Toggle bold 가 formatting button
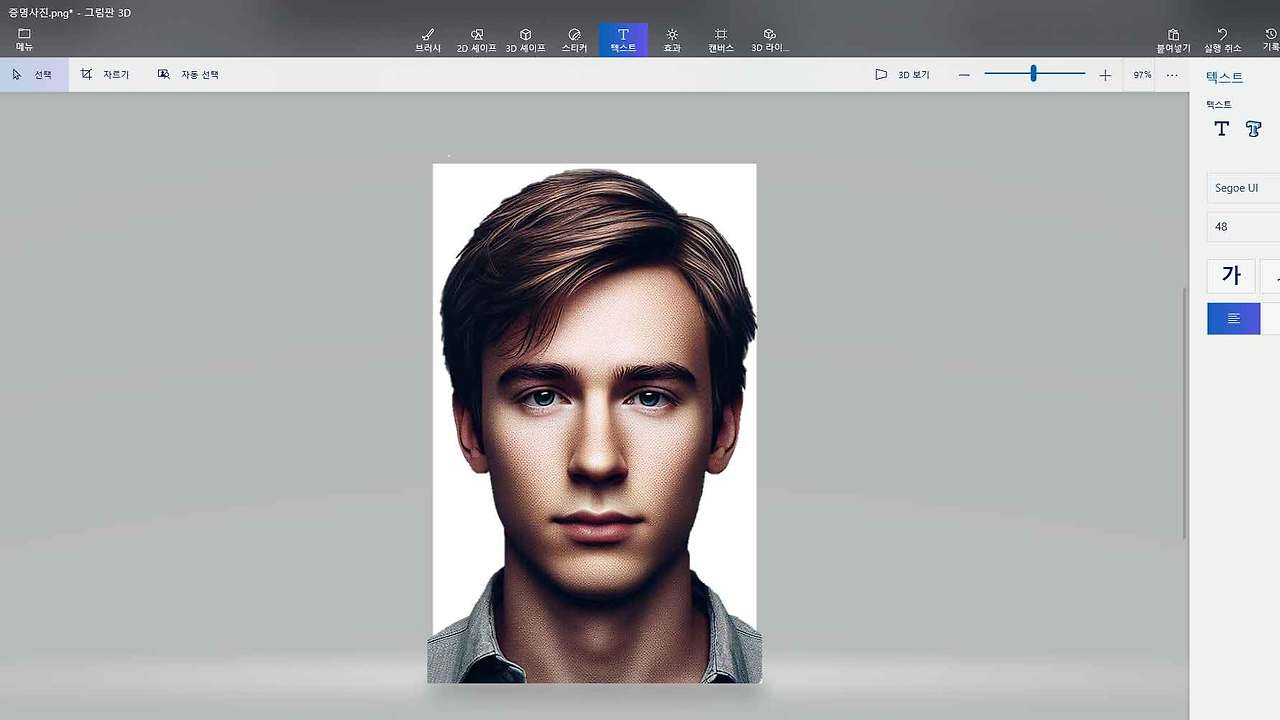This screenshot has height=720, width=1280. pos(1231,276)
